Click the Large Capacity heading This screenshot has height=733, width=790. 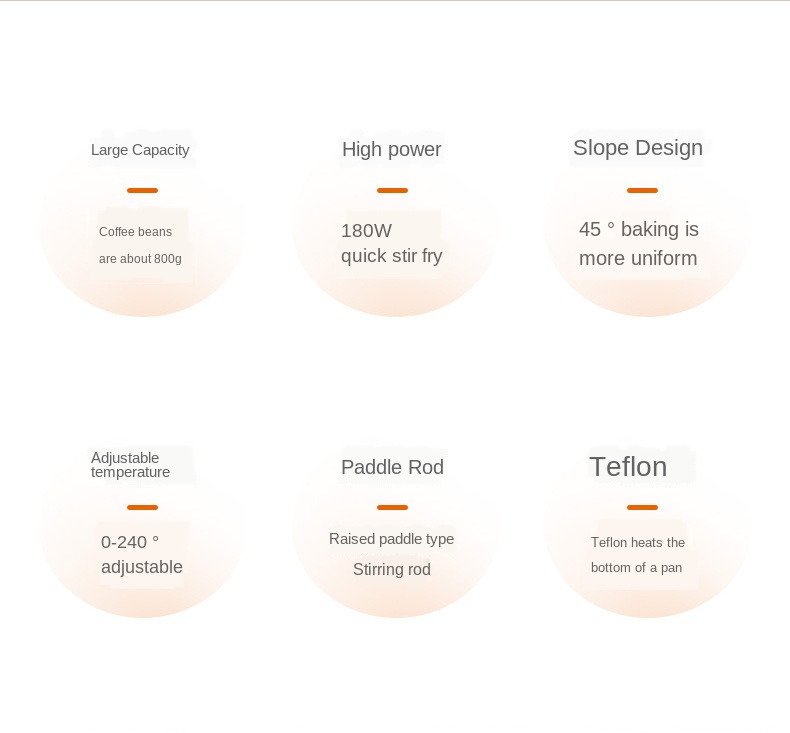pyautogui.click(x=140, y=150)
